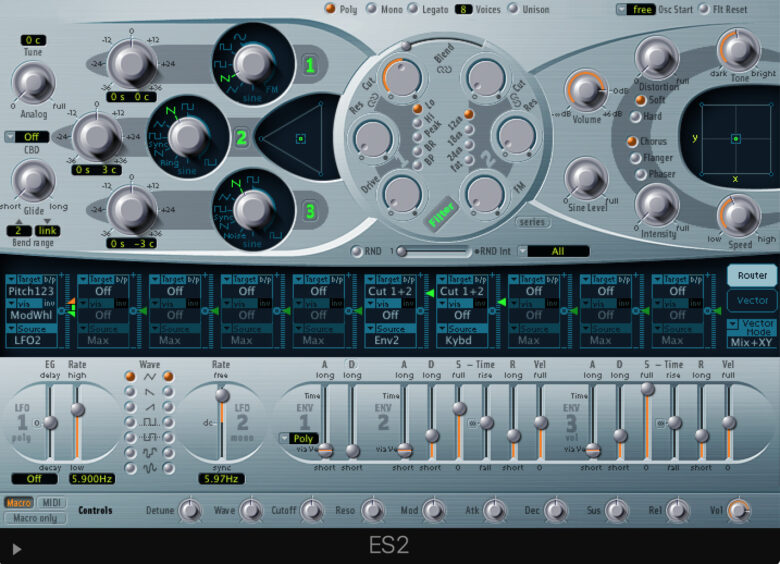Click oscillator 1 wave selector knob
This screenshot has height=564, width=780.
(x=254, y=64)
